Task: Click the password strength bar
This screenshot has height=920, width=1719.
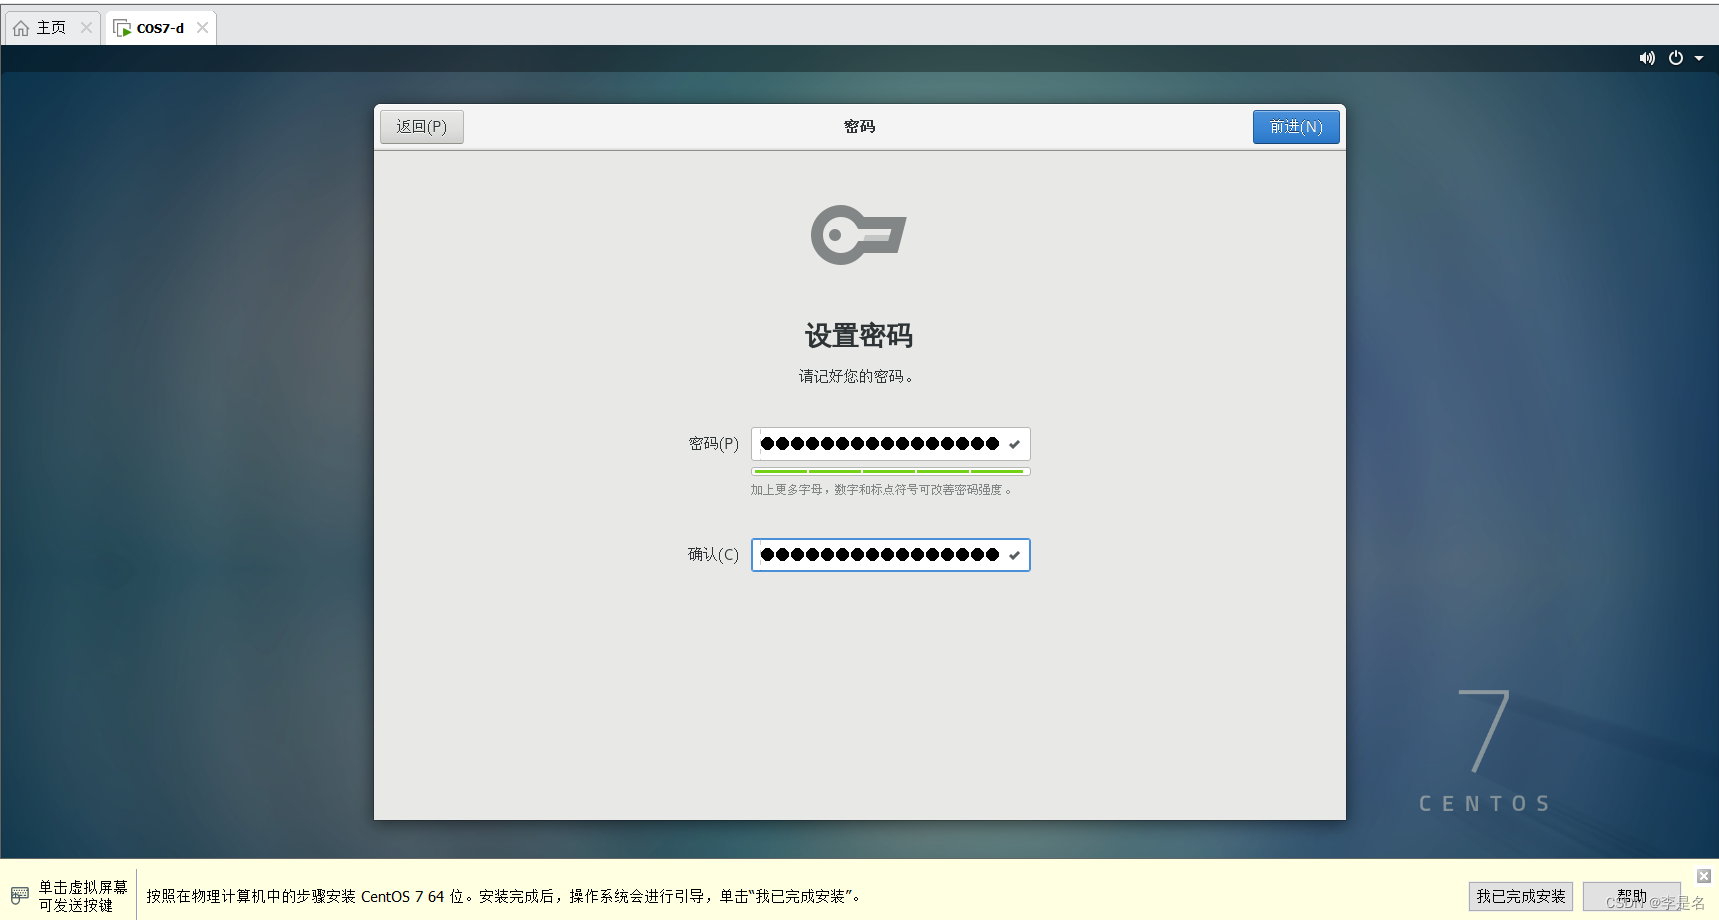Action: 890,471
